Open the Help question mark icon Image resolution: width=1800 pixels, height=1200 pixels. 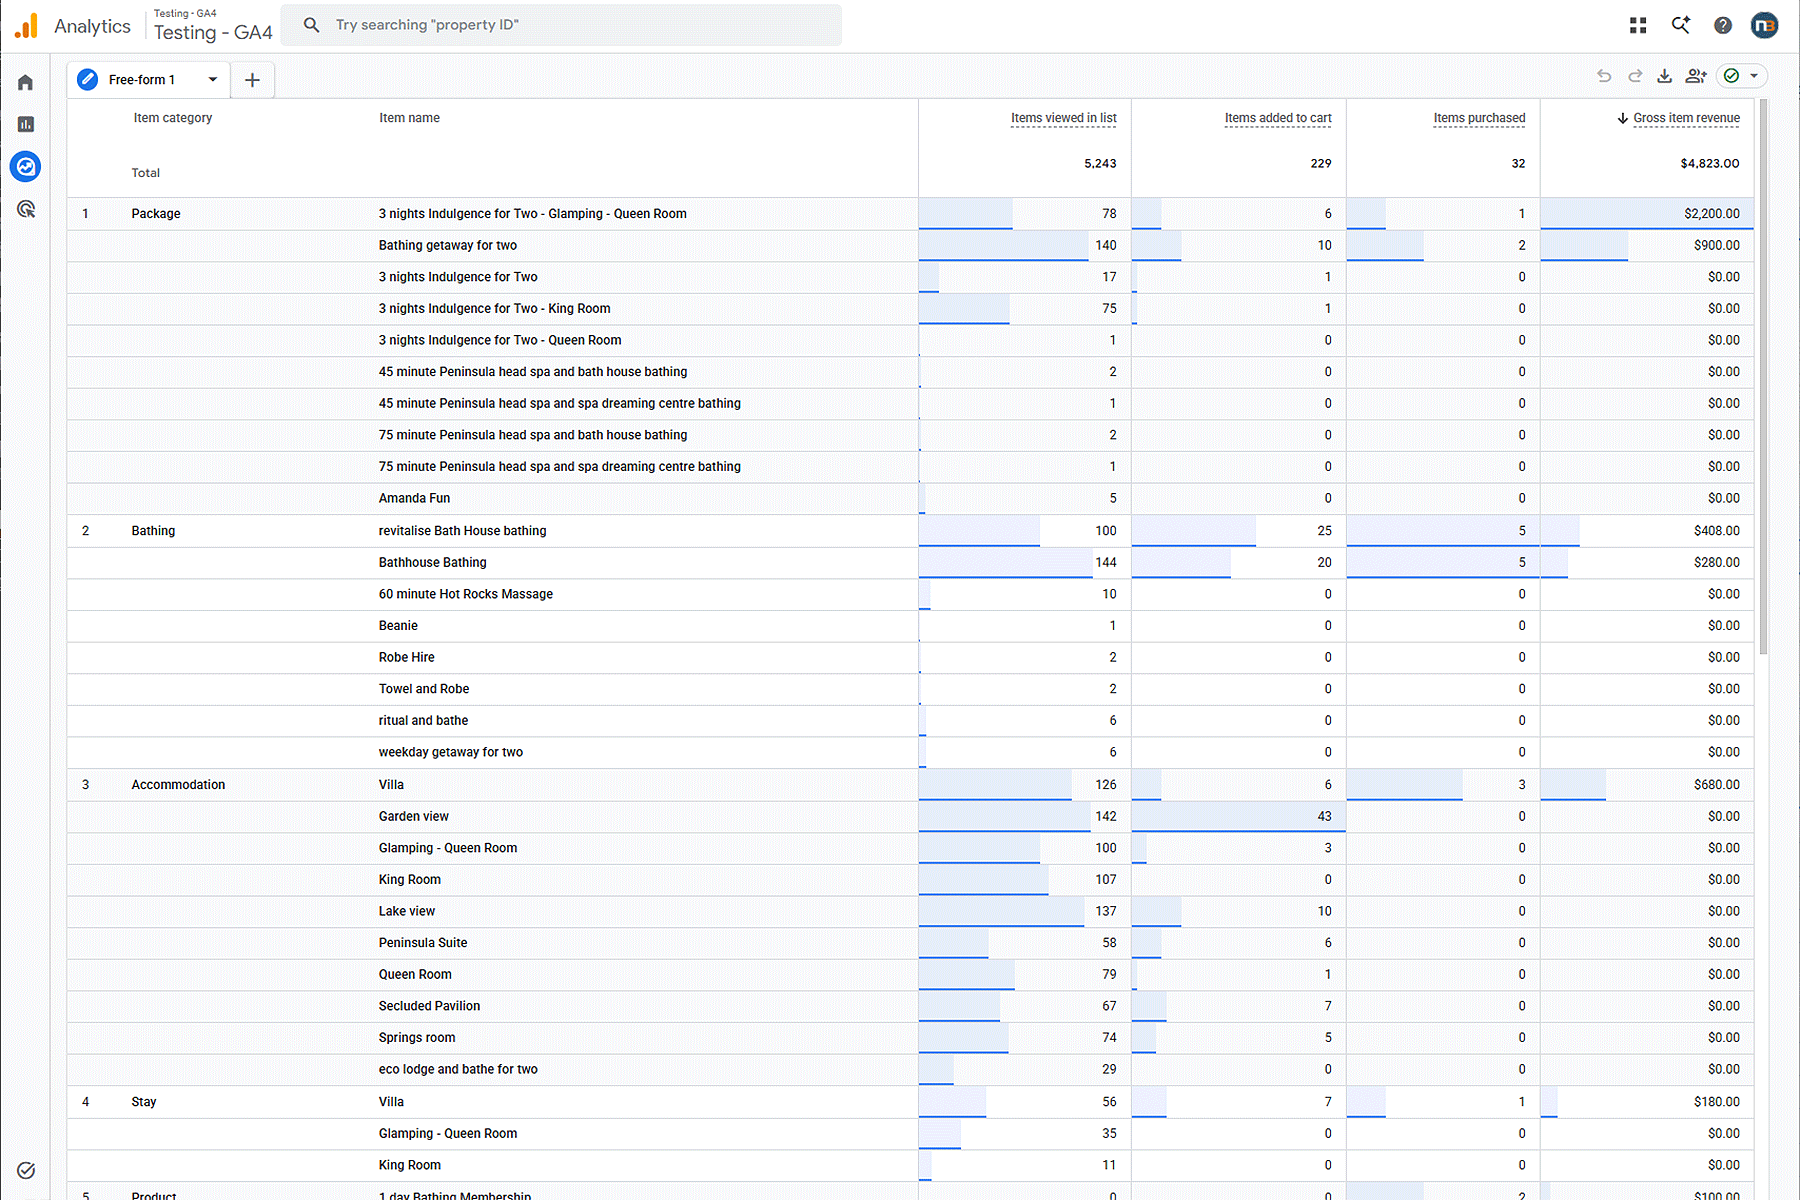click(x=1723, y=26)
